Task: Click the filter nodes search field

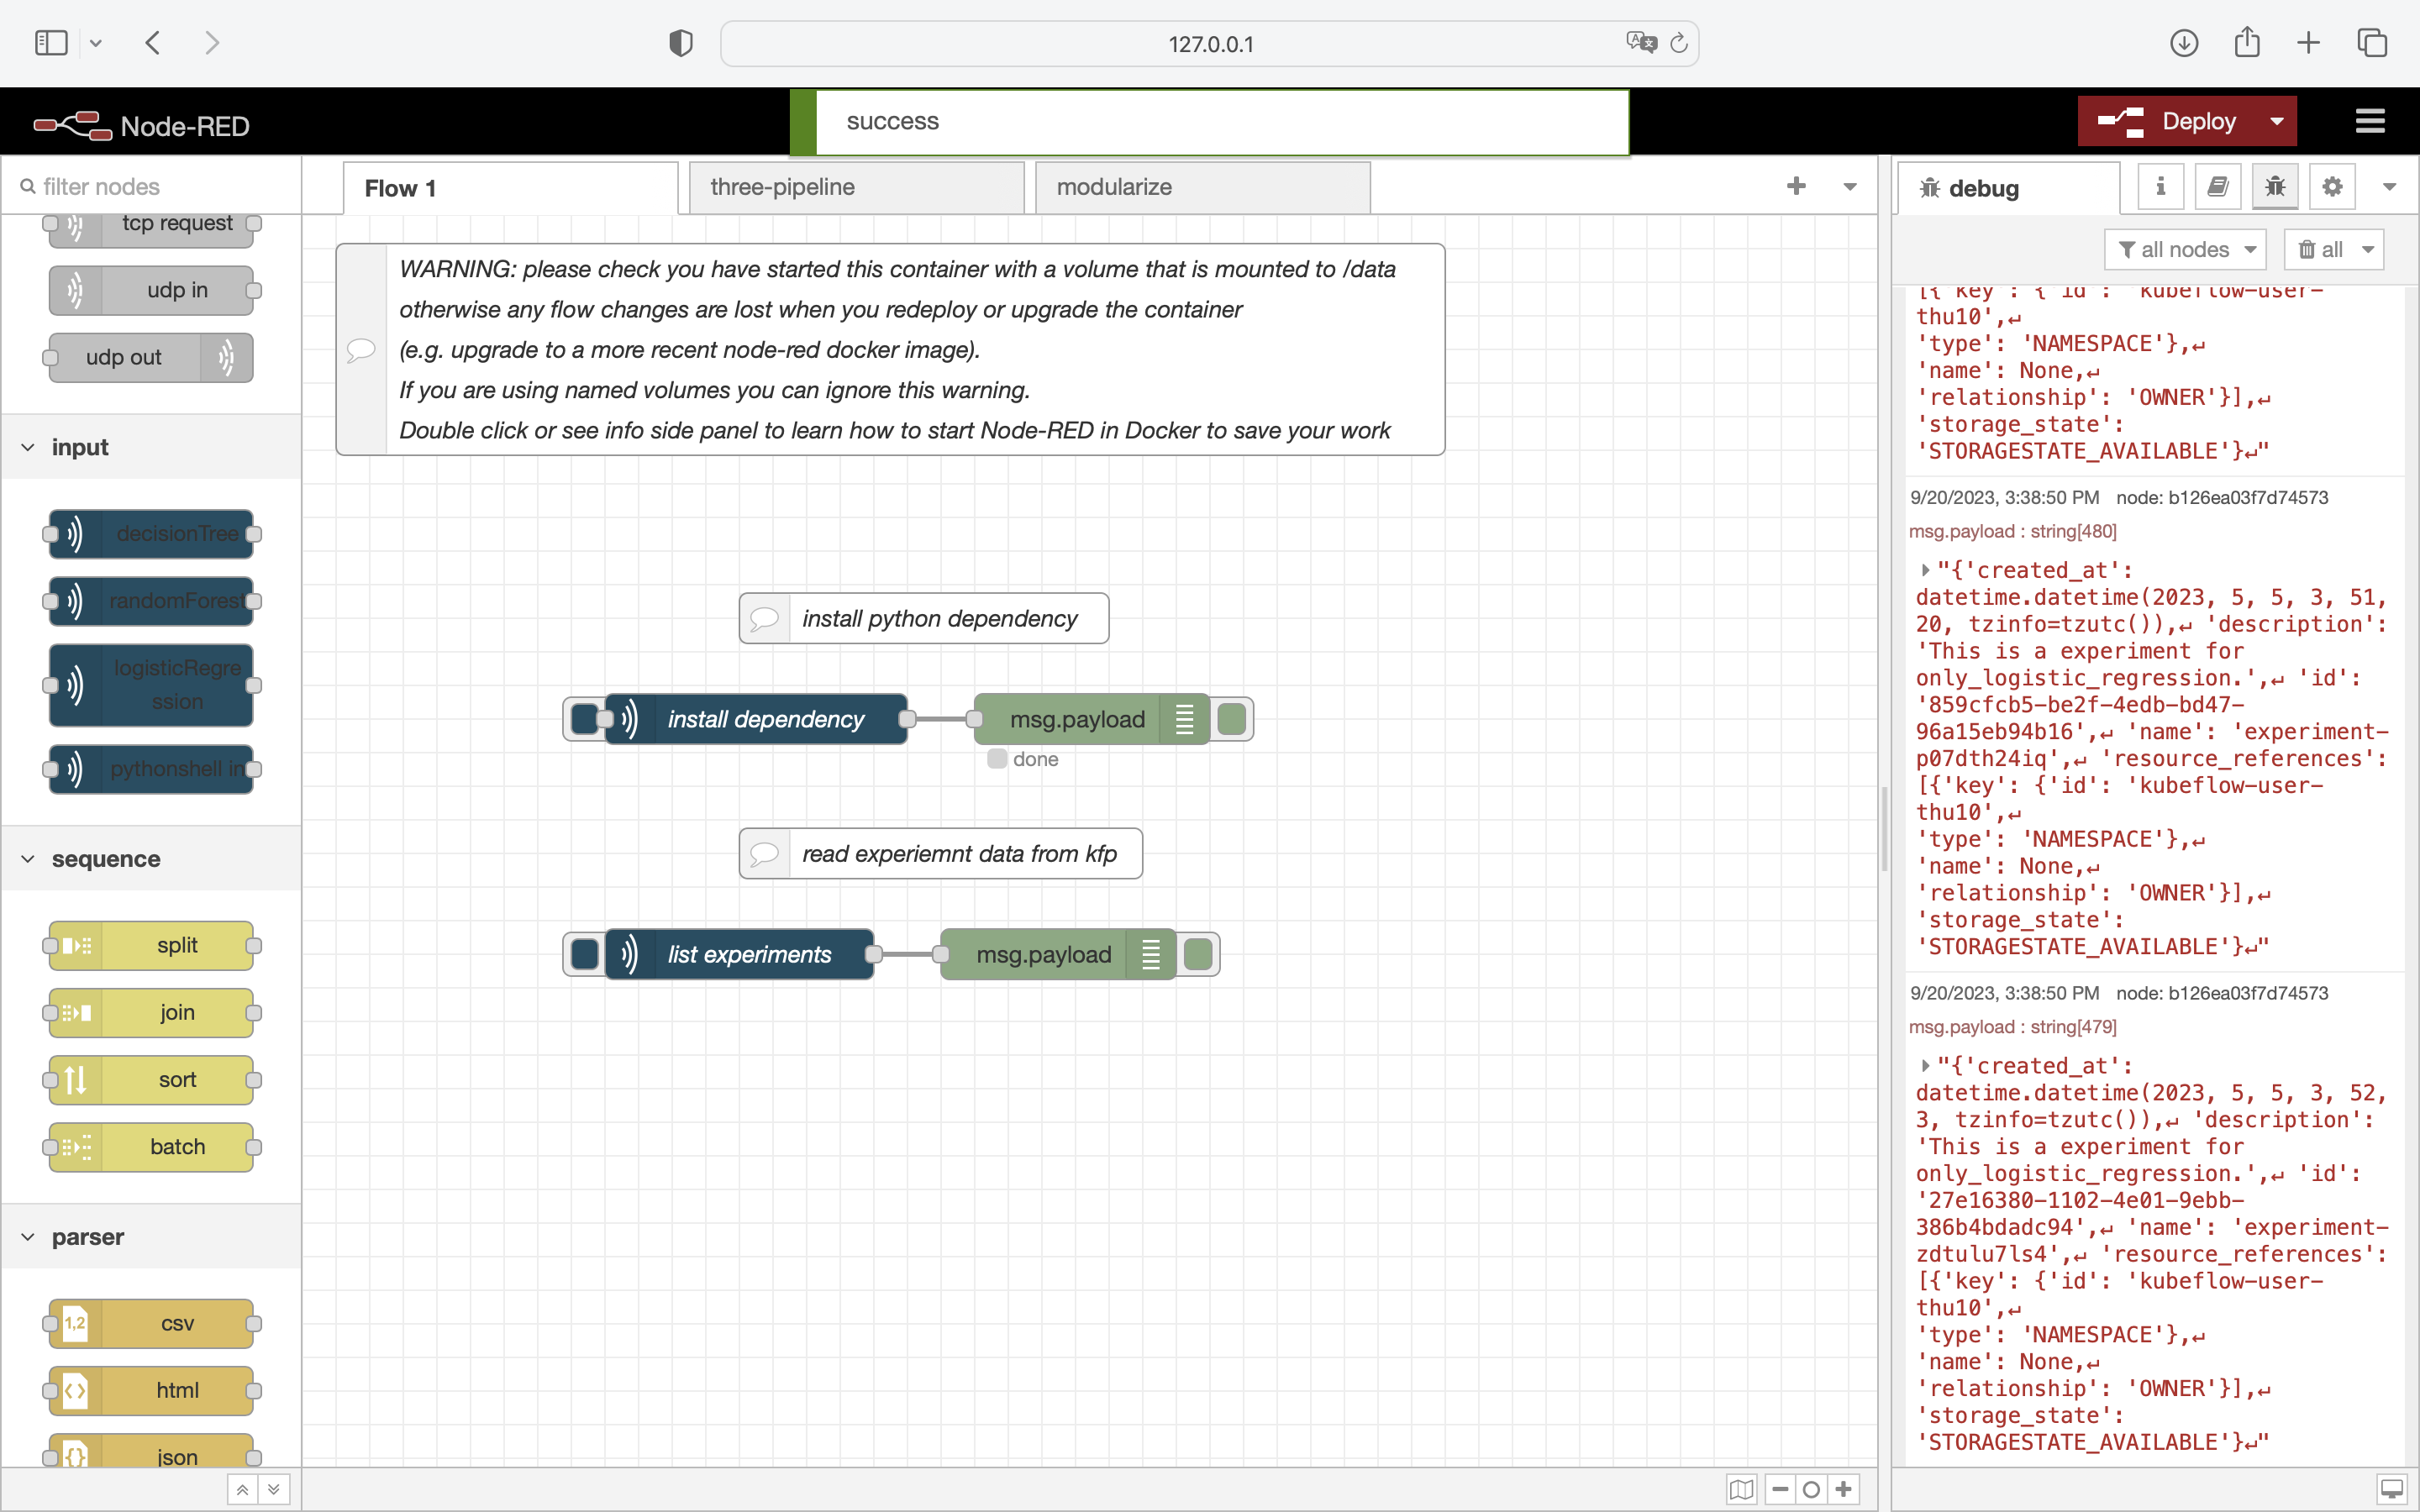Action: (x=150, y=186)
